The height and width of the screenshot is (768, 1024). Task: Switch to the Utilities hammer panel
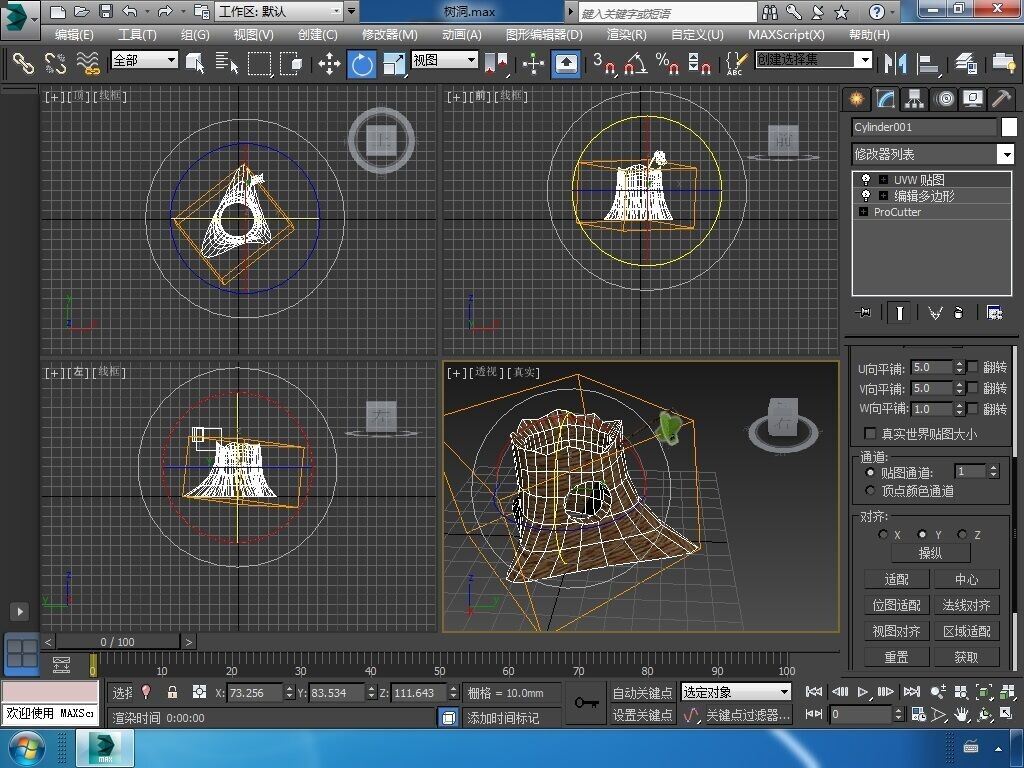tap(1001, 98)
